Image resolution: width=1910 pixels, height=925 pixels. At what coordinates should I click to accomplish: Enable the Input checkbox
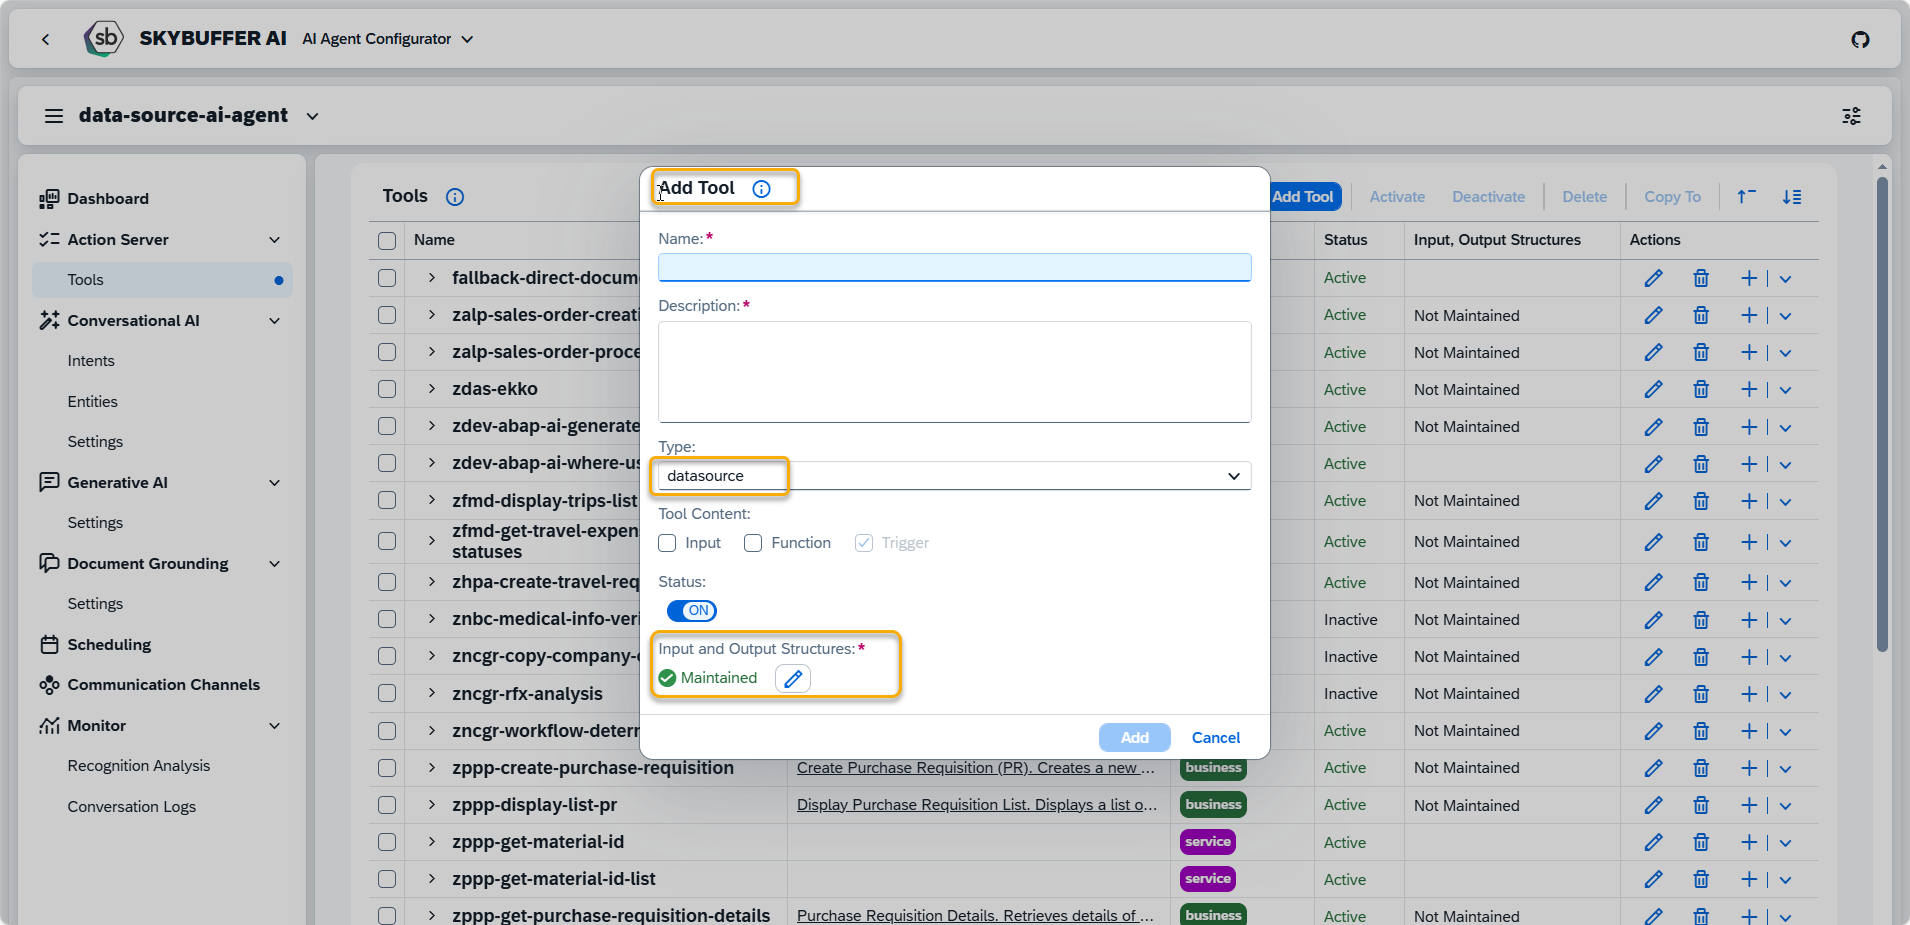pyautogui.click(x=667, y=543)
